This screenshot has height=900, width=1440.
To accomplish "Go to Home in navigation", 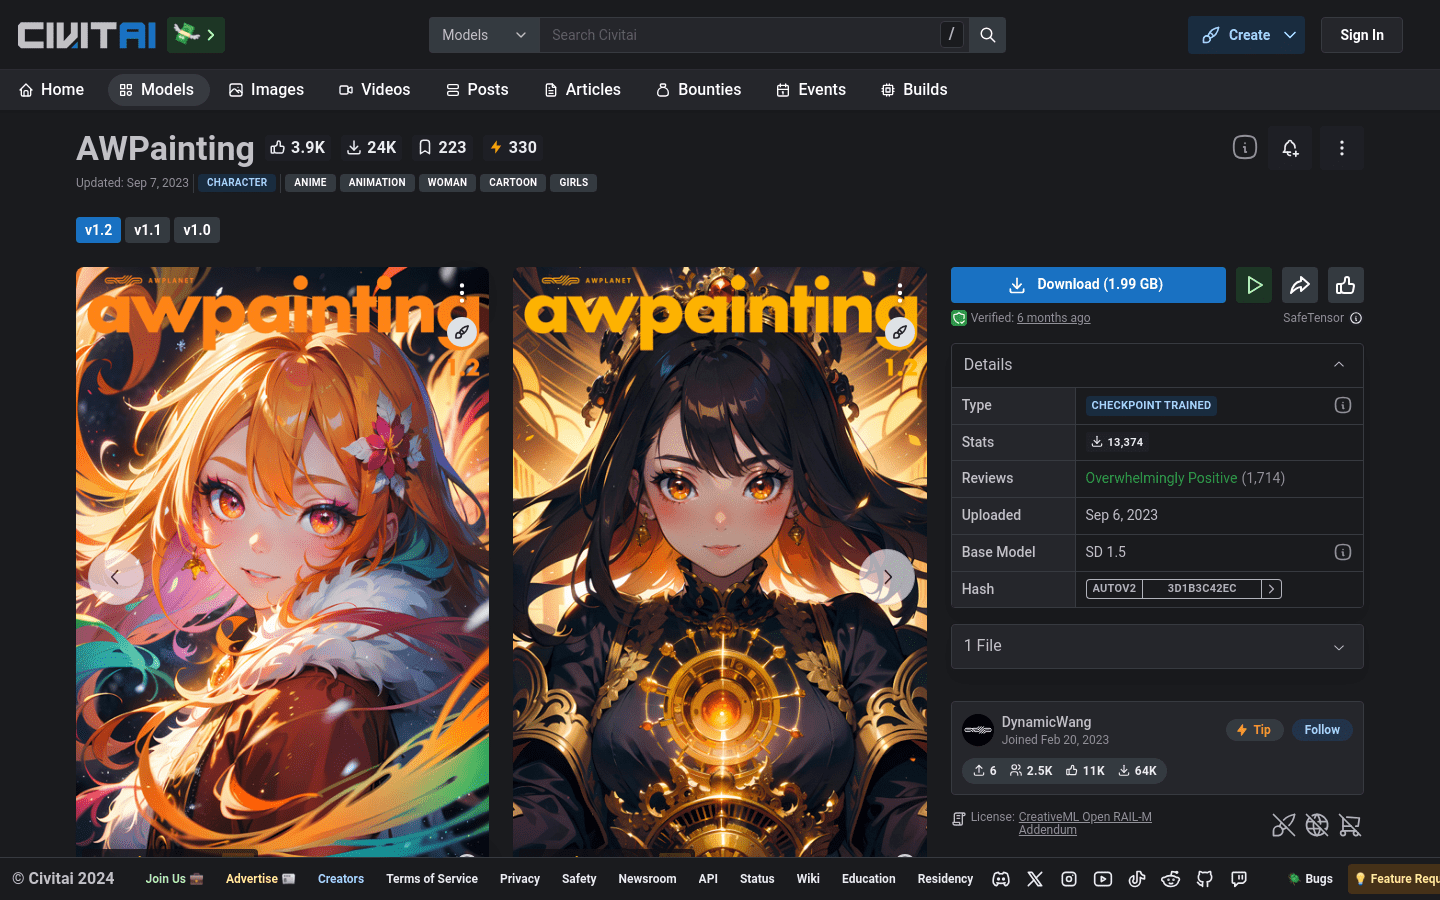I will [51, 90].
